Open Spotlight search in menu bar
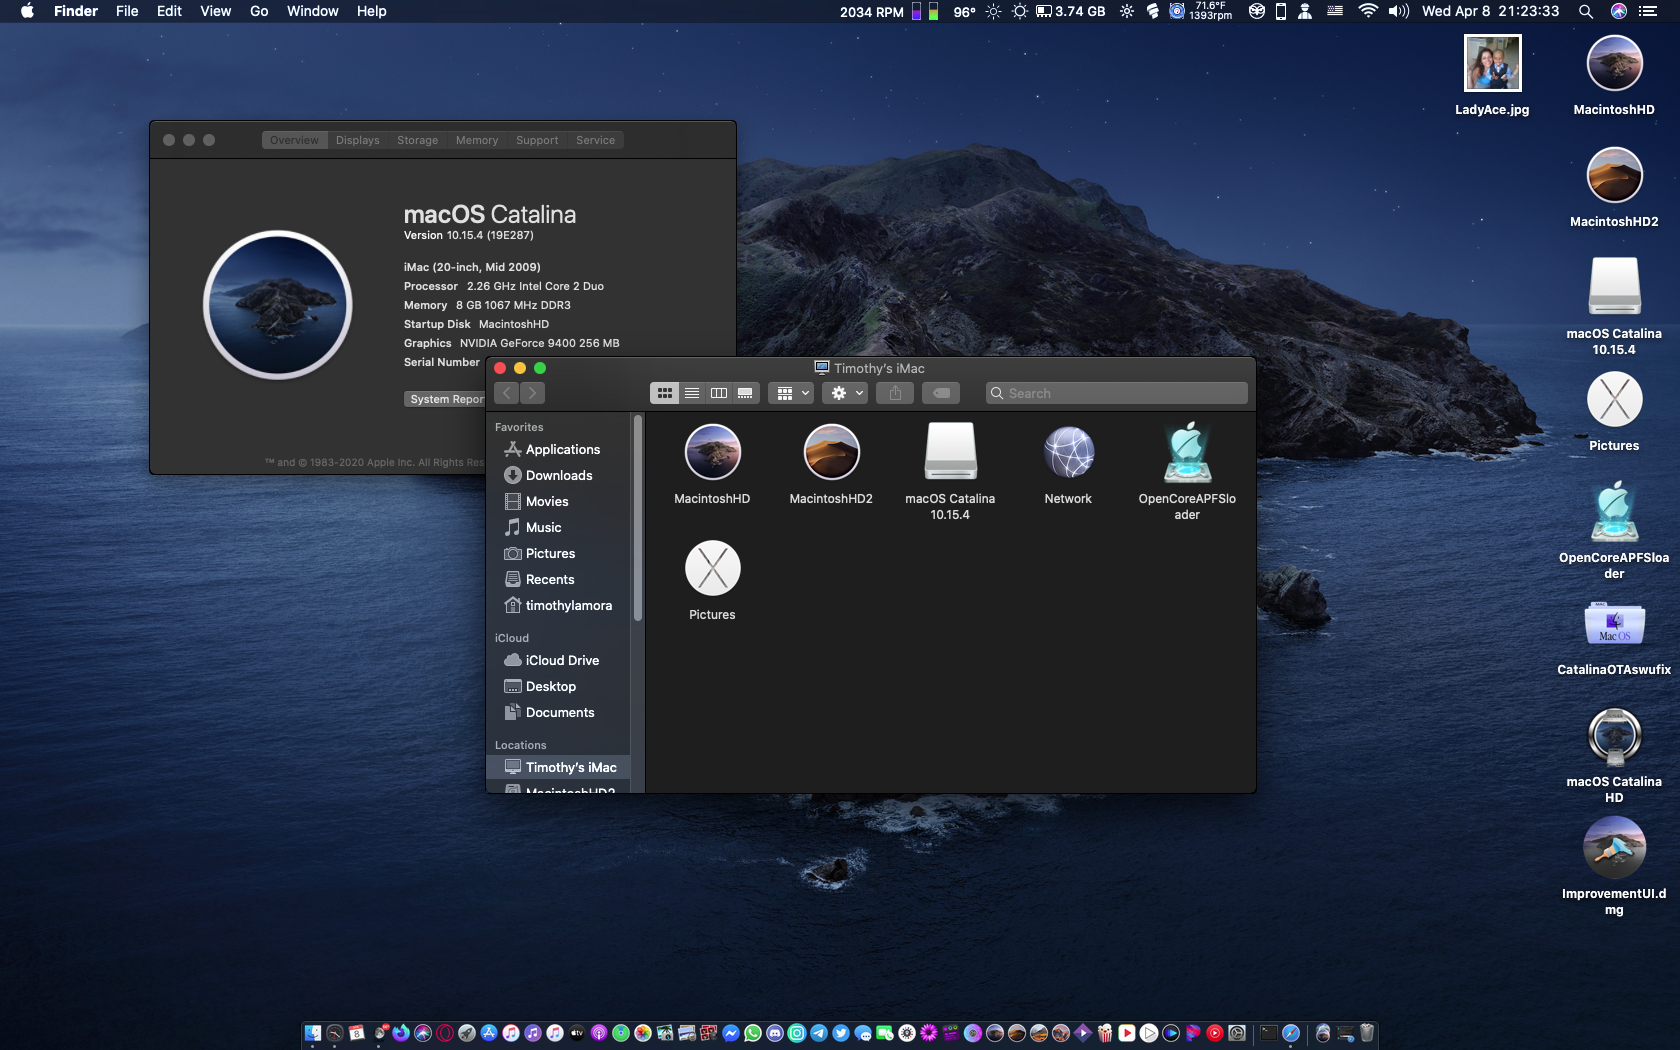The height and width of the screenshot is (1050, 1680). coord(1585,11)
